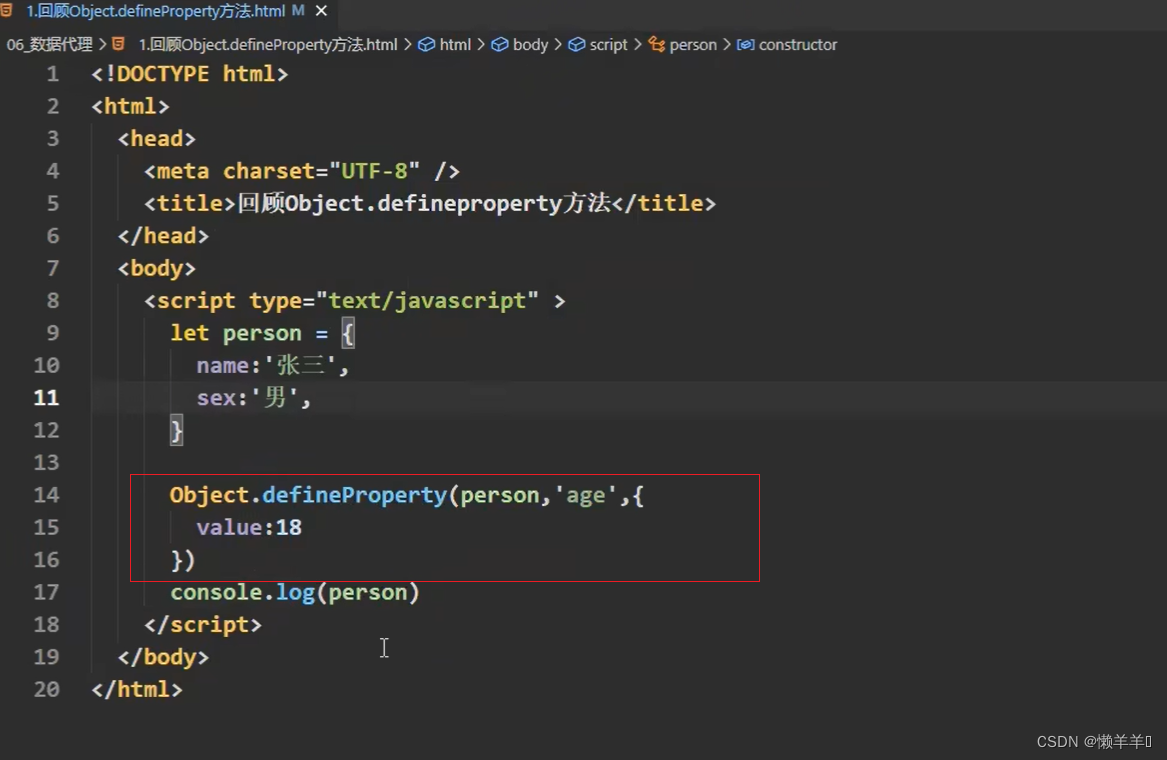
Task: Click the closing brace on line 12
Action: (176, 430)
